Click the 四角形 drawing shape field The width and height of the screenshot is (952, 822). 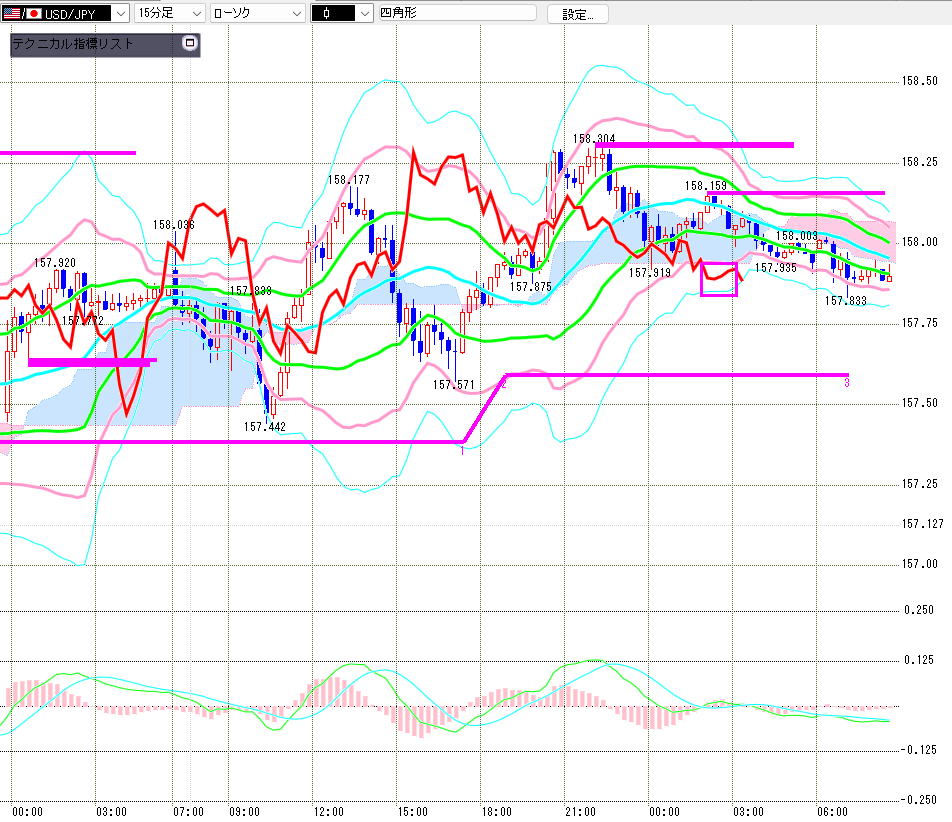tap(458, 13)
